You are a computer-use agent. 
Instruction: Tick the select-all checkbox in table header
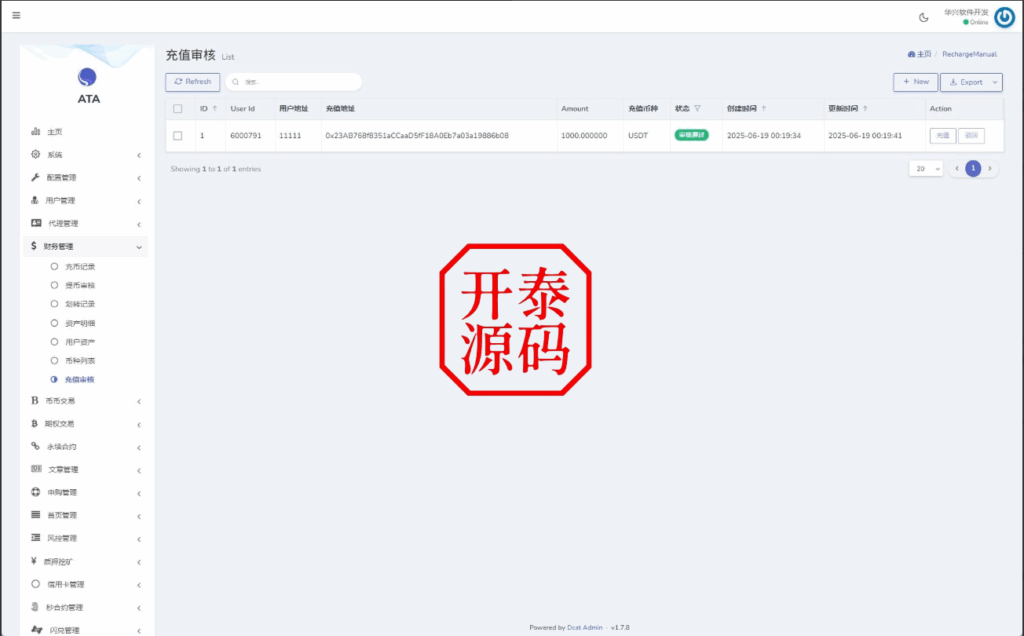click(x=178, y=108)
